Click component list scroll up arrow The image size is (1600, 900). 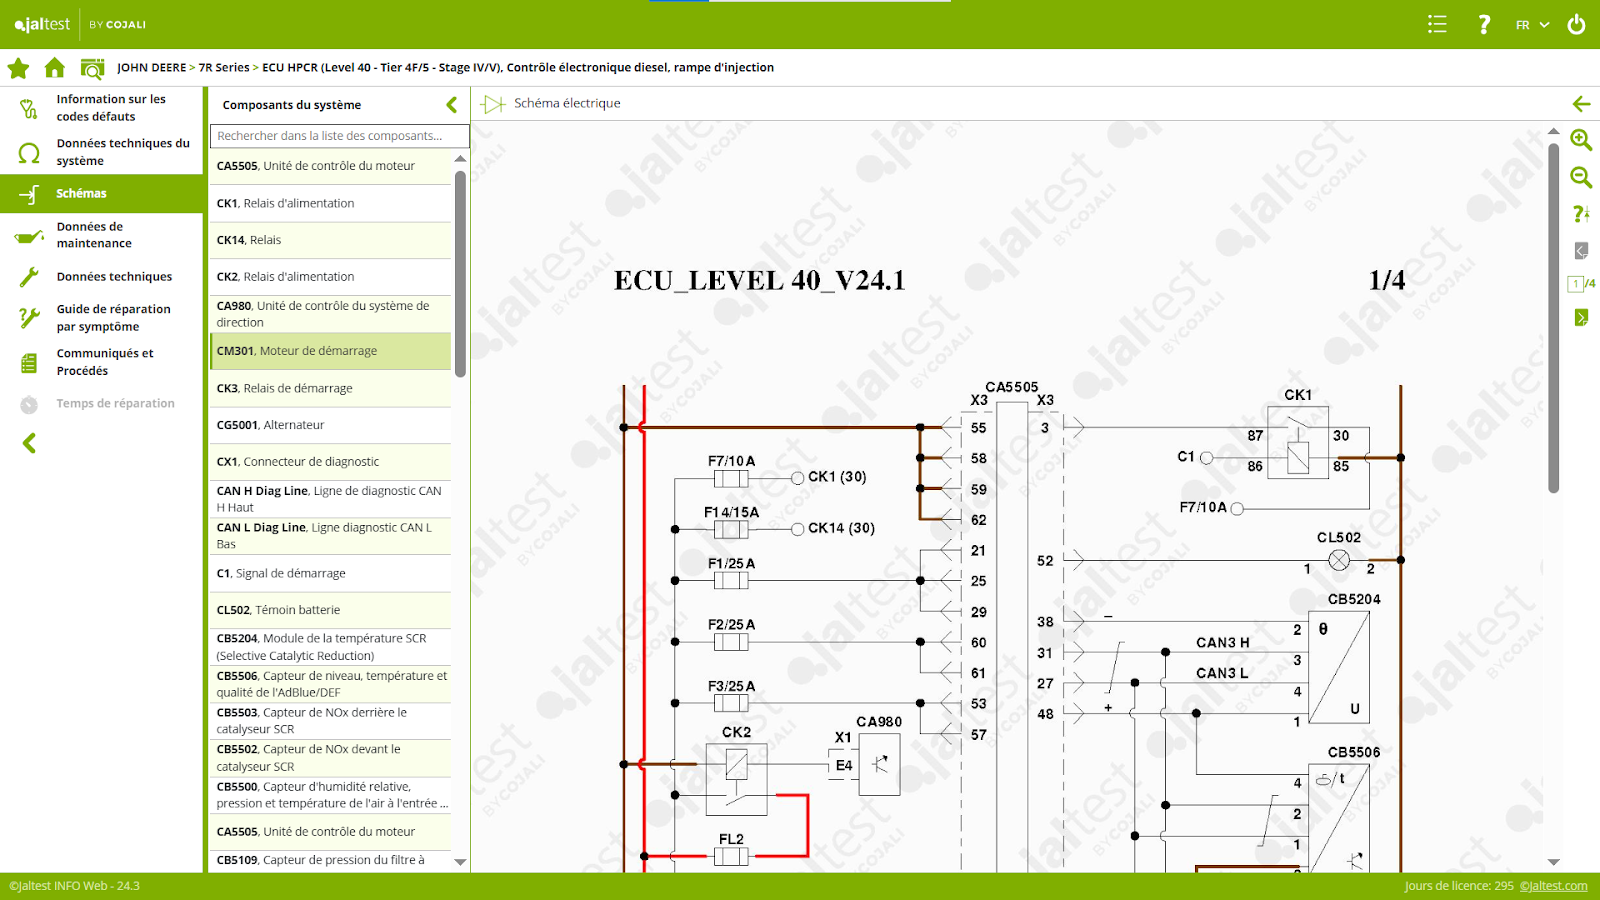[460, 159]
